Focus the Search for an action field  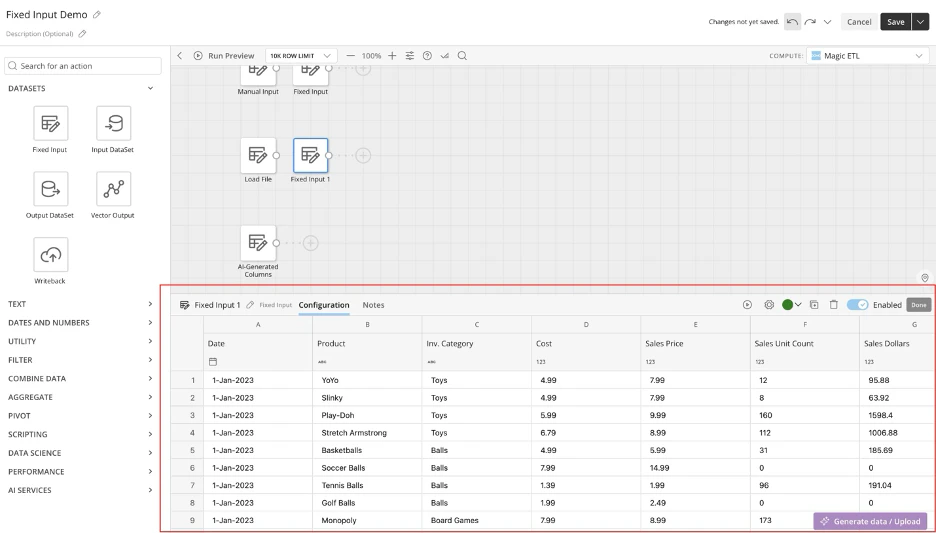pos(83,66)
